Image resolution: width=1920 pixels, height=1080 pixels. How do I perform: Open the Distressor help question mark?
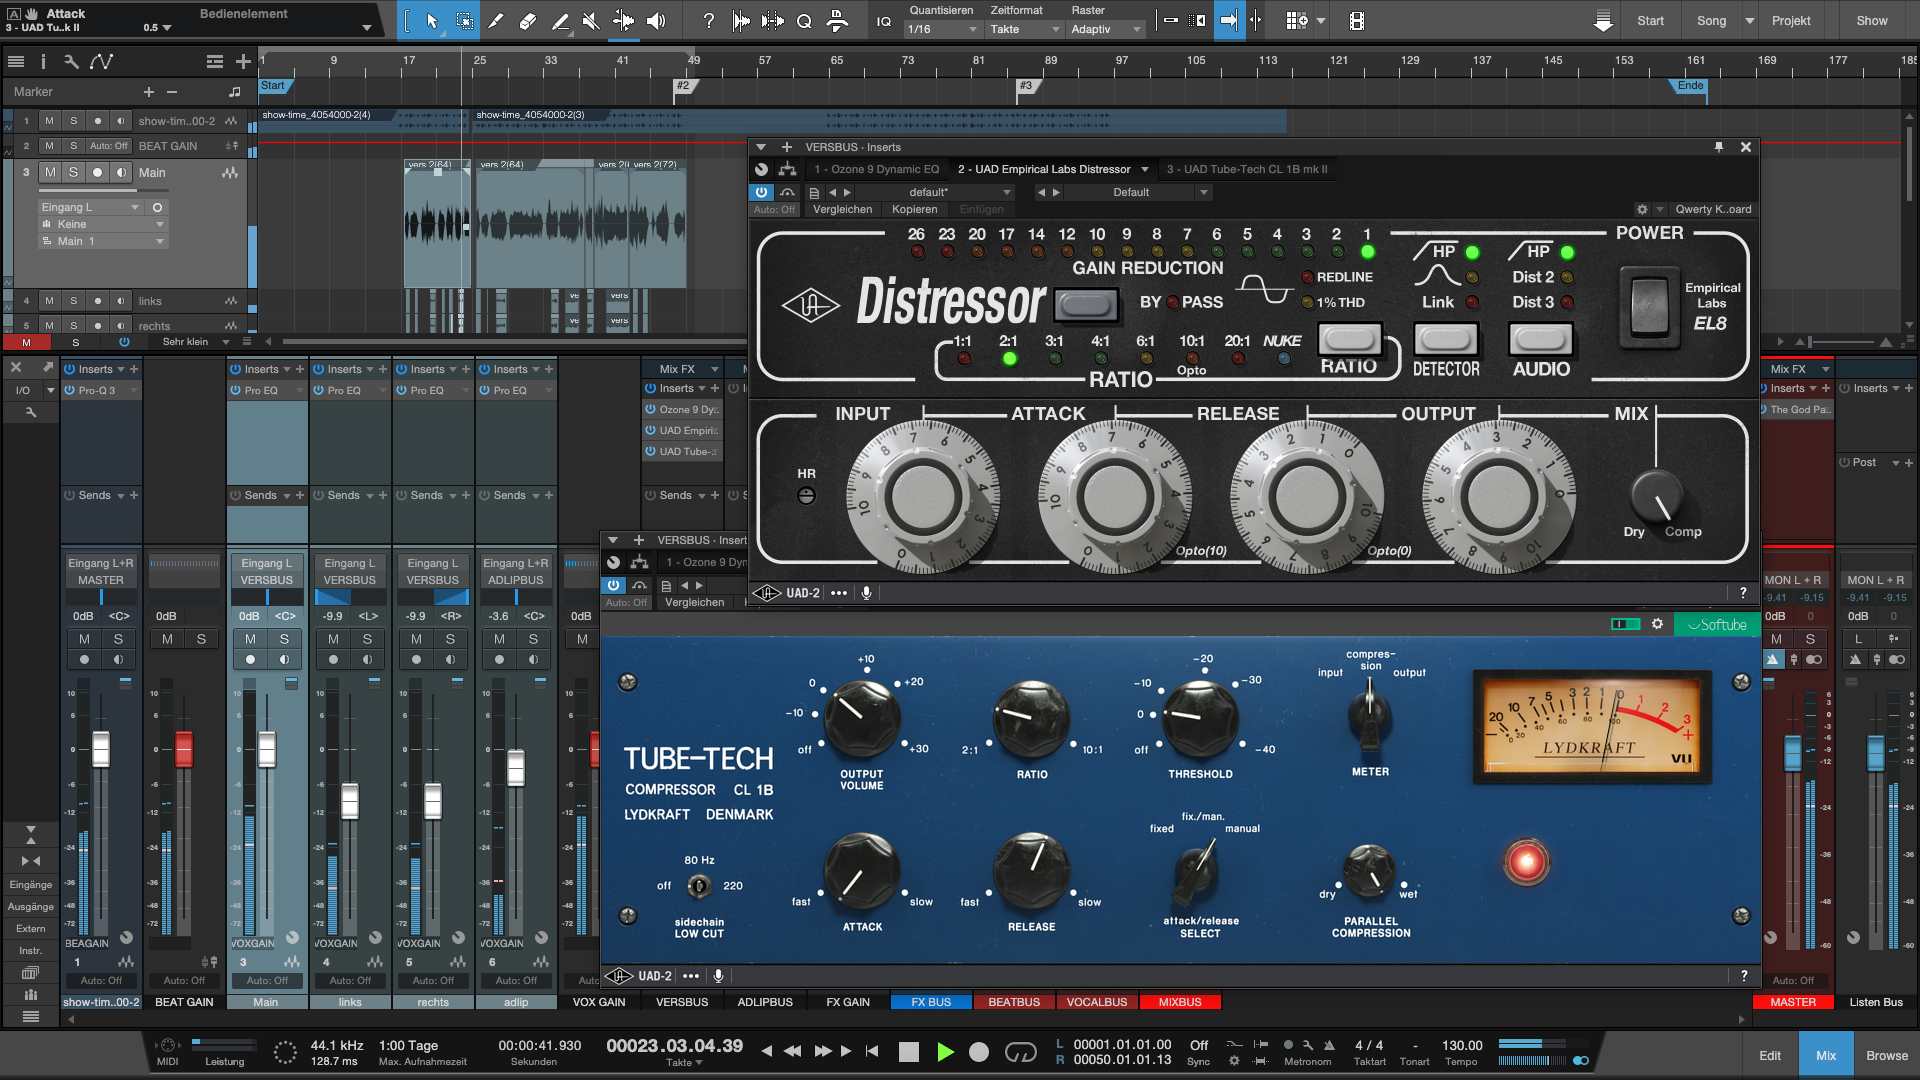pyautogui.click(x=1743, y=592)
